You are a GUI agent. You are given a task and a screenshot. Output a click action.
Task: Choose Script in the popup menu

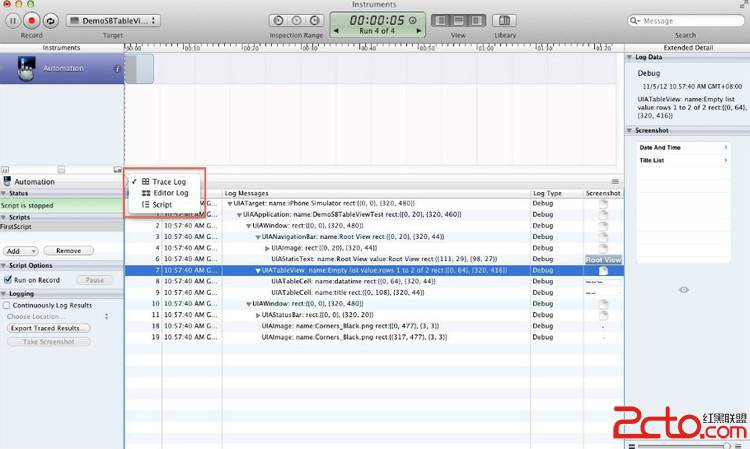click(x=162, y=204)
